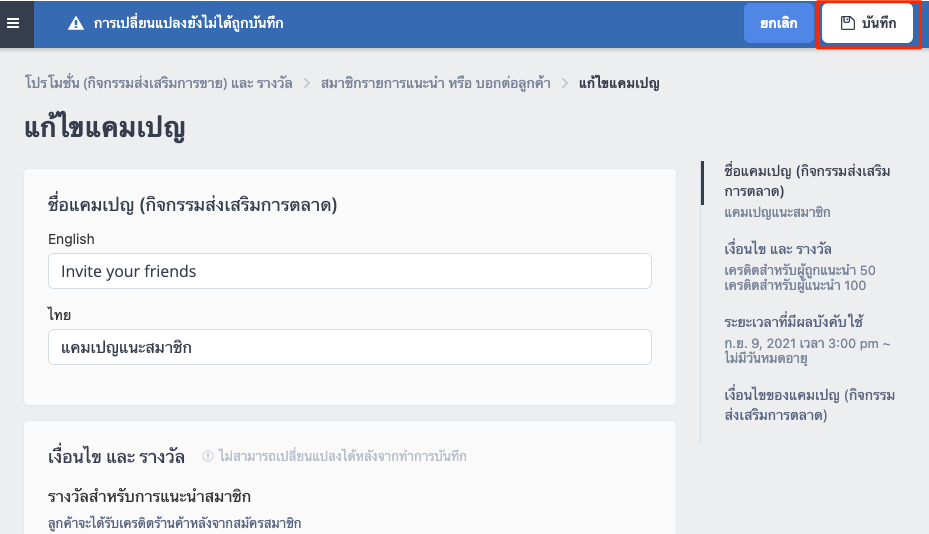
Task: Click the แก้ไขแคมเปญ page heading
Action: 105,128
